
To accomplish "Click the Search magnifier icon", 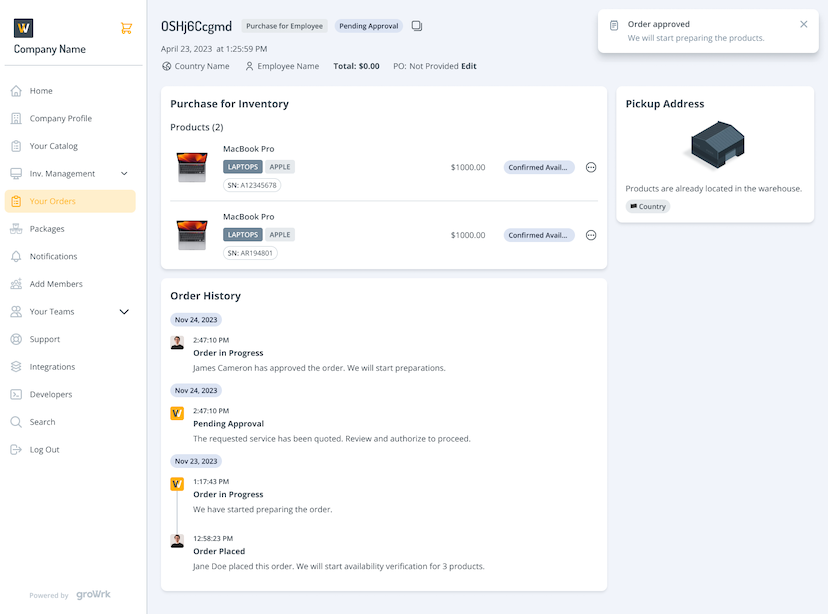I will (16, 422).
